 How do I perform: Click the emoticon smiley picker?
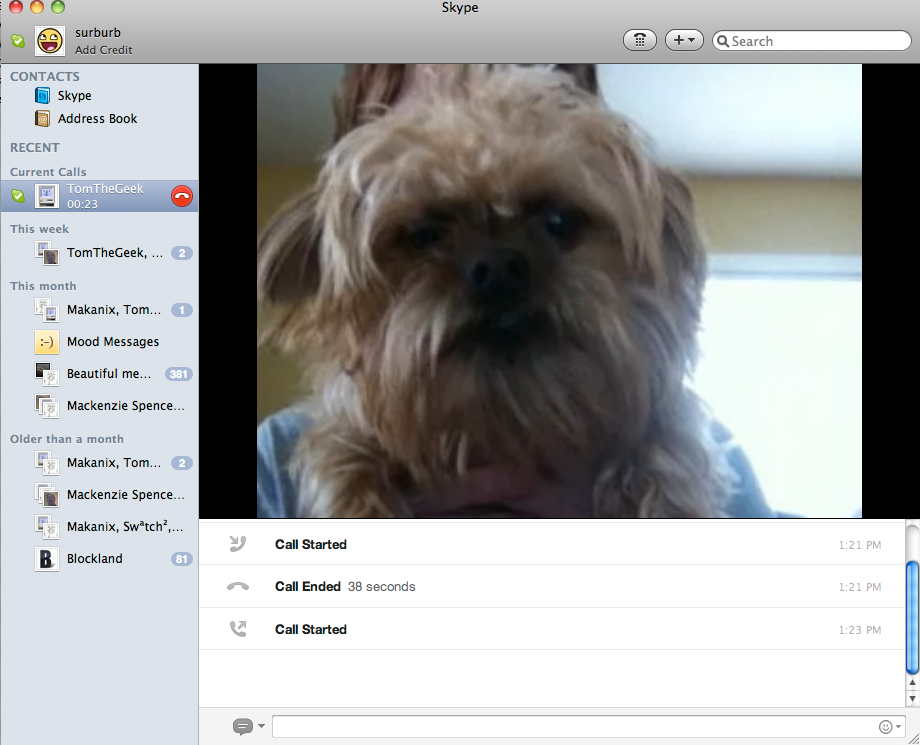click(884, 727)
